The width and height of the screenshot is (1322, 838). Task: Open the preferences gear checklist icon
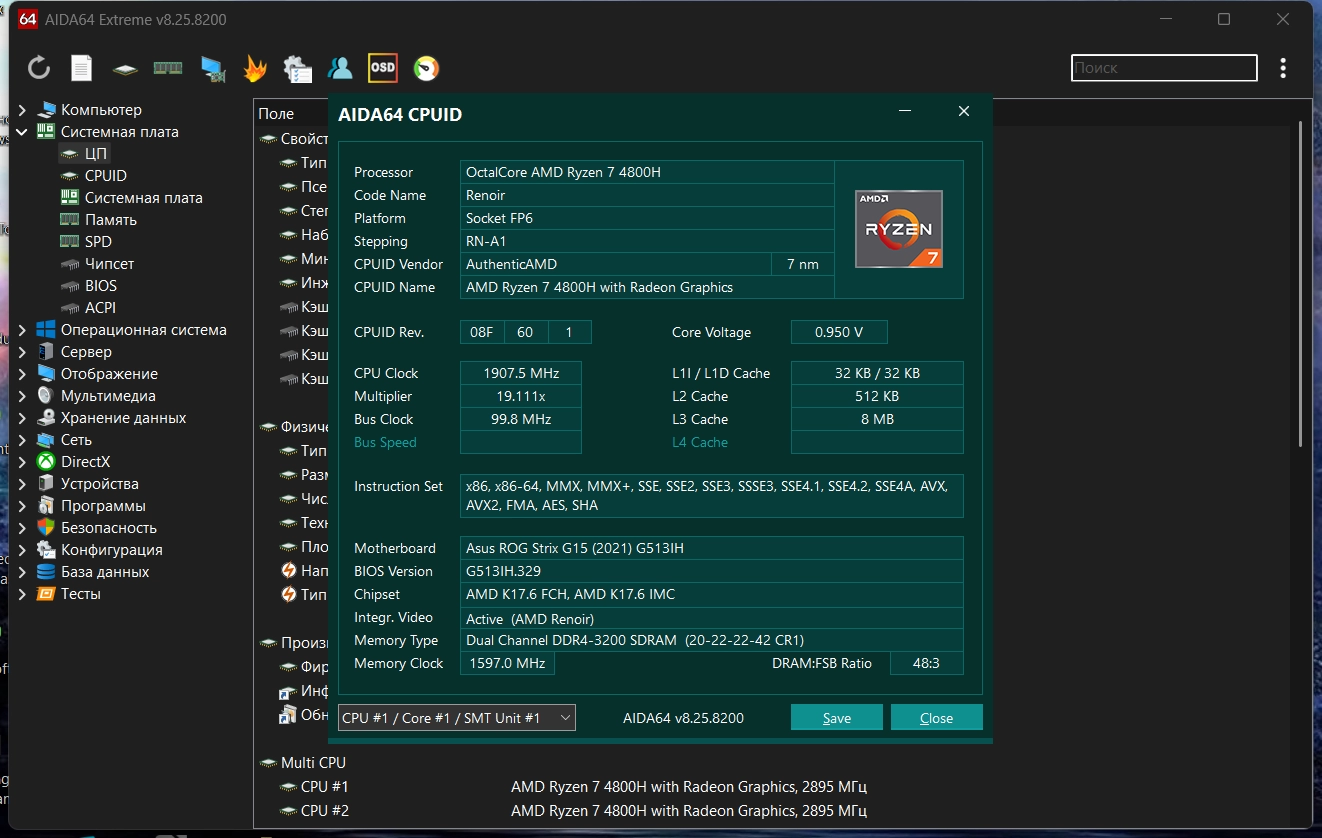[298, 68]
